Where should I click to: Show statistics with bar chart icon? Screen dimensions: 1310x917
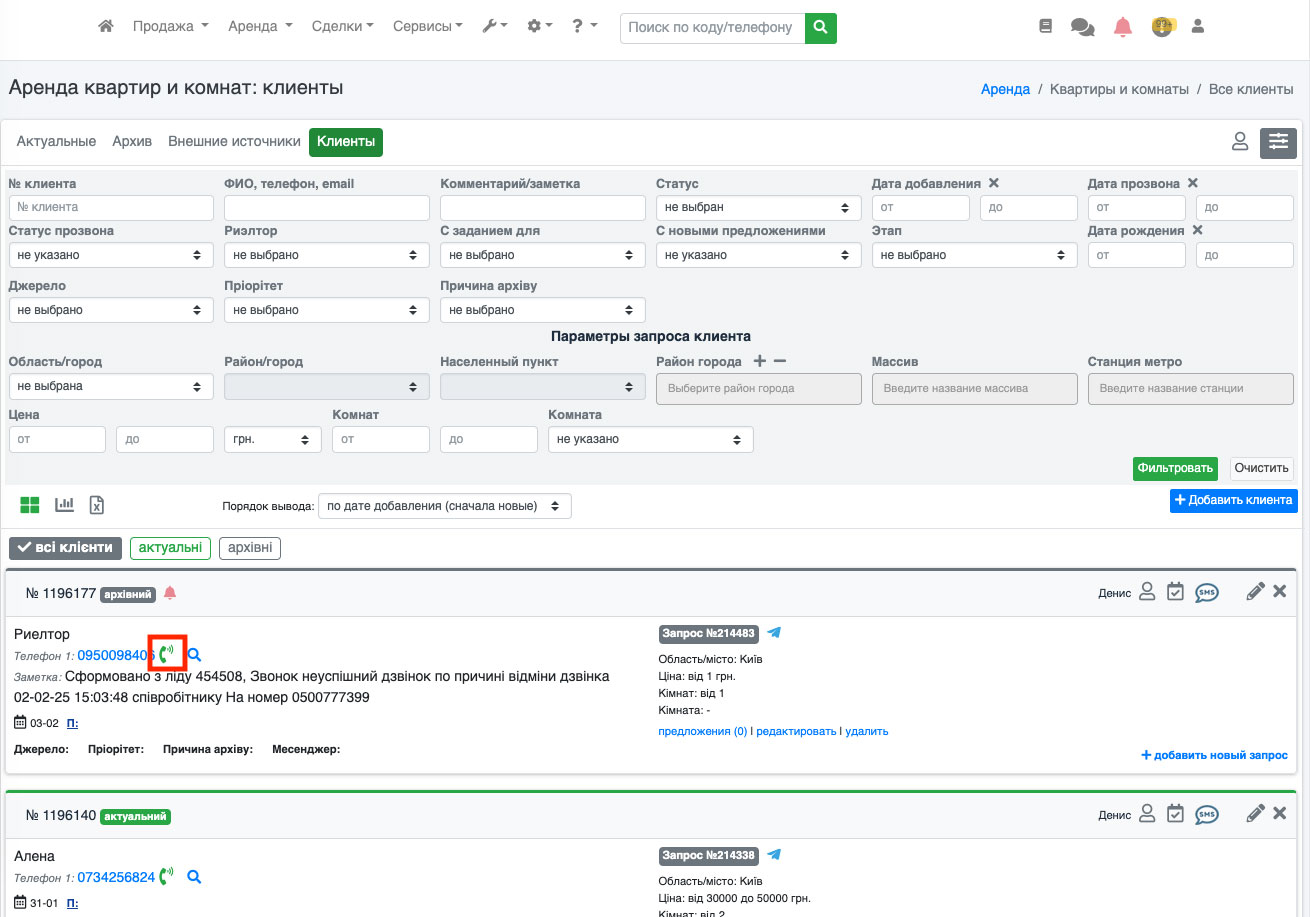(65, 505)
